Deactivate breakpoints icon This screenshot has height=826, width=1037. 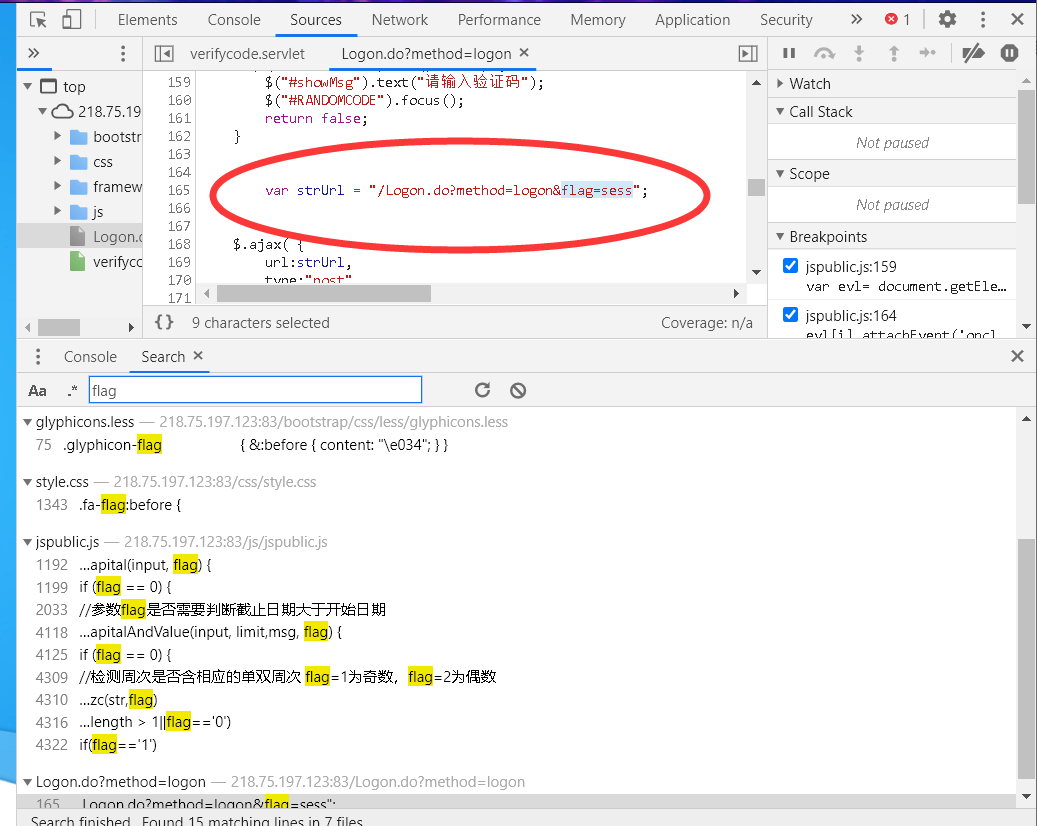tap(973, 53)
